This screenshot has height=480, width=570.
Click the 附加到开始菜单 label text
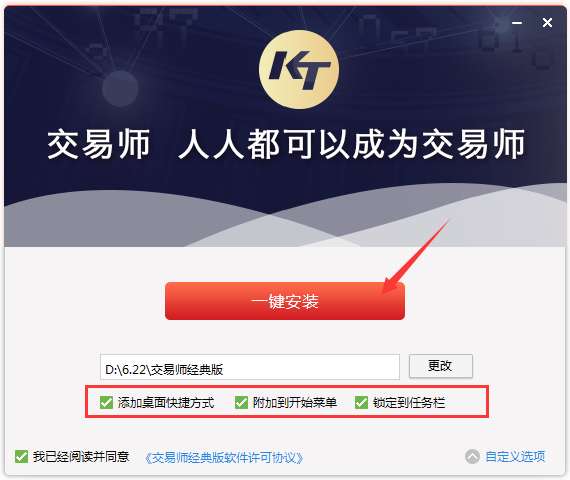tap(295, 403)
